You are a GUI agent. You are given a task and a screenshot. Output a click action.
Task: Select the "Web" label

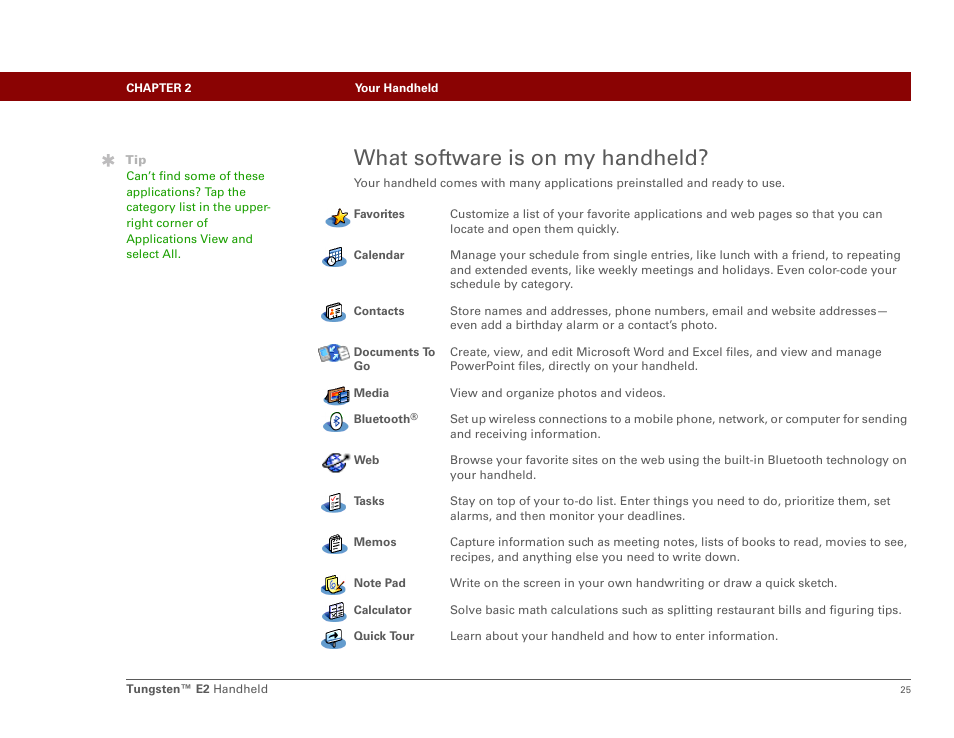(366, 460)
